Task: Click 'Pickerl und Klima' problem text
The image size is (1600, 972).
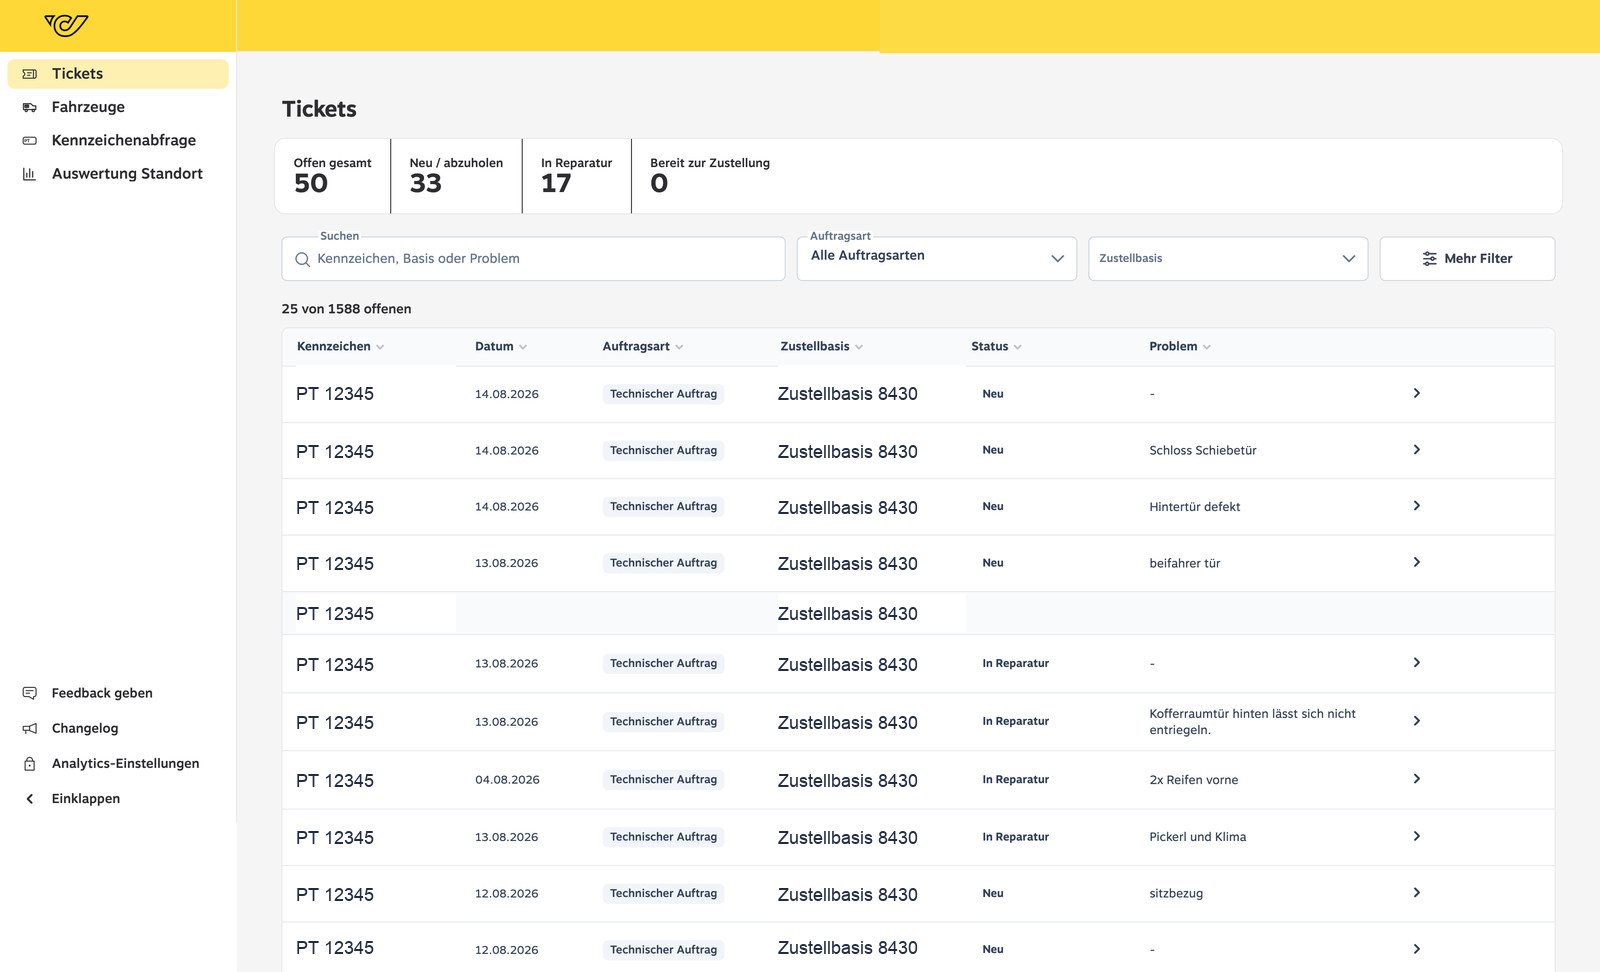Action: (1198, 837)
